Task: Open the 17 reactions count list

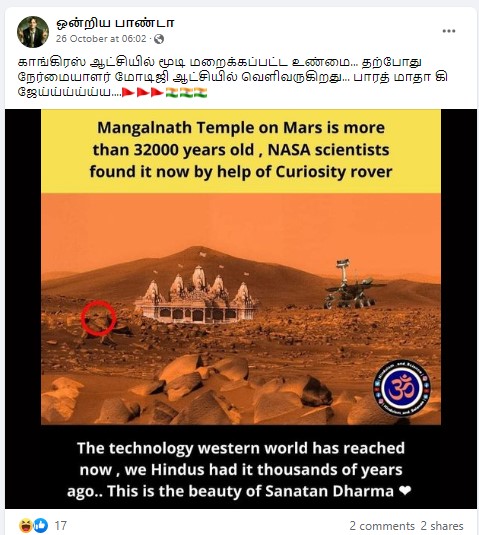Action: (x=61, y=525)
